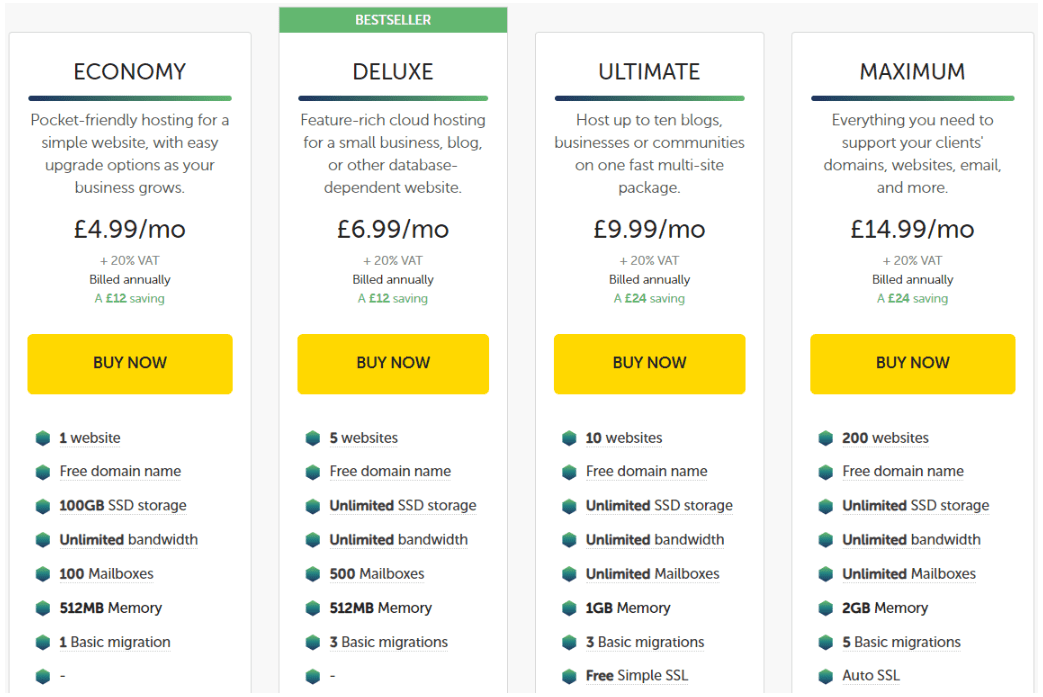
Task: Click hexagon icon beside 1 website
Action: pos(43,438)
